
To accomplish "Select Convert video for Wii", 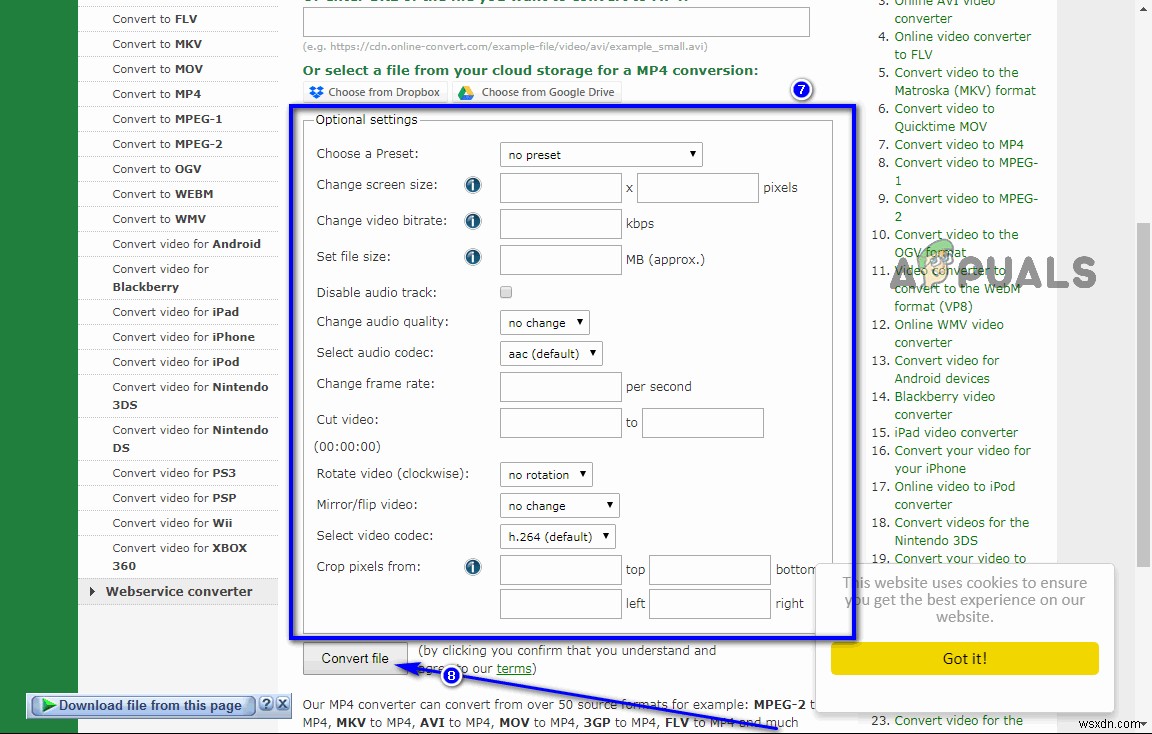I will pos(172,523).
